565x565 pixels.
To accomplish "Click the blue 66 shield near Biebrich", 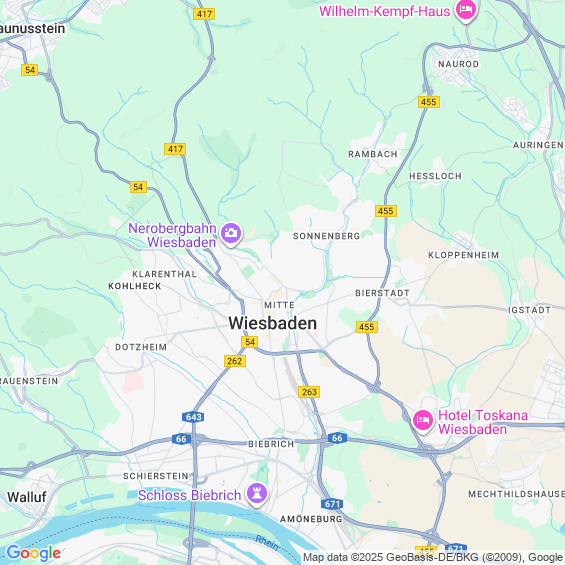I will point(337,438).
